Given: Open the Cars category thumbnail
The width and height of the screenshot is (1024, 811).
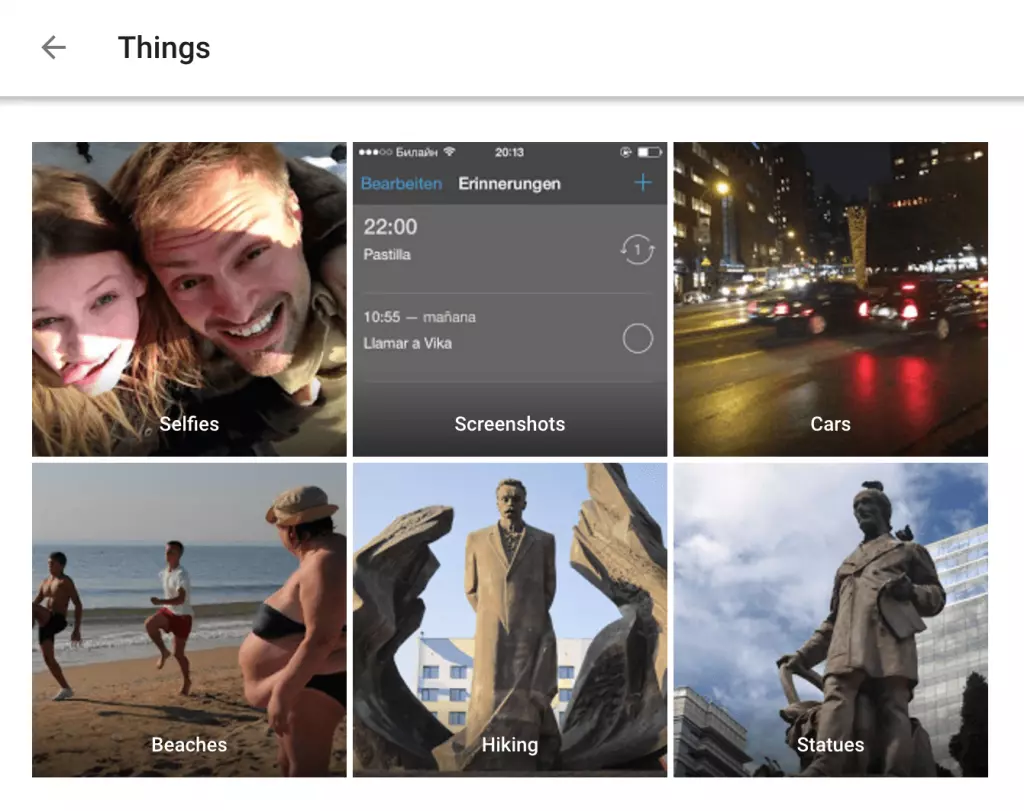Looking at the screenshot, I should tap(831, 299).
